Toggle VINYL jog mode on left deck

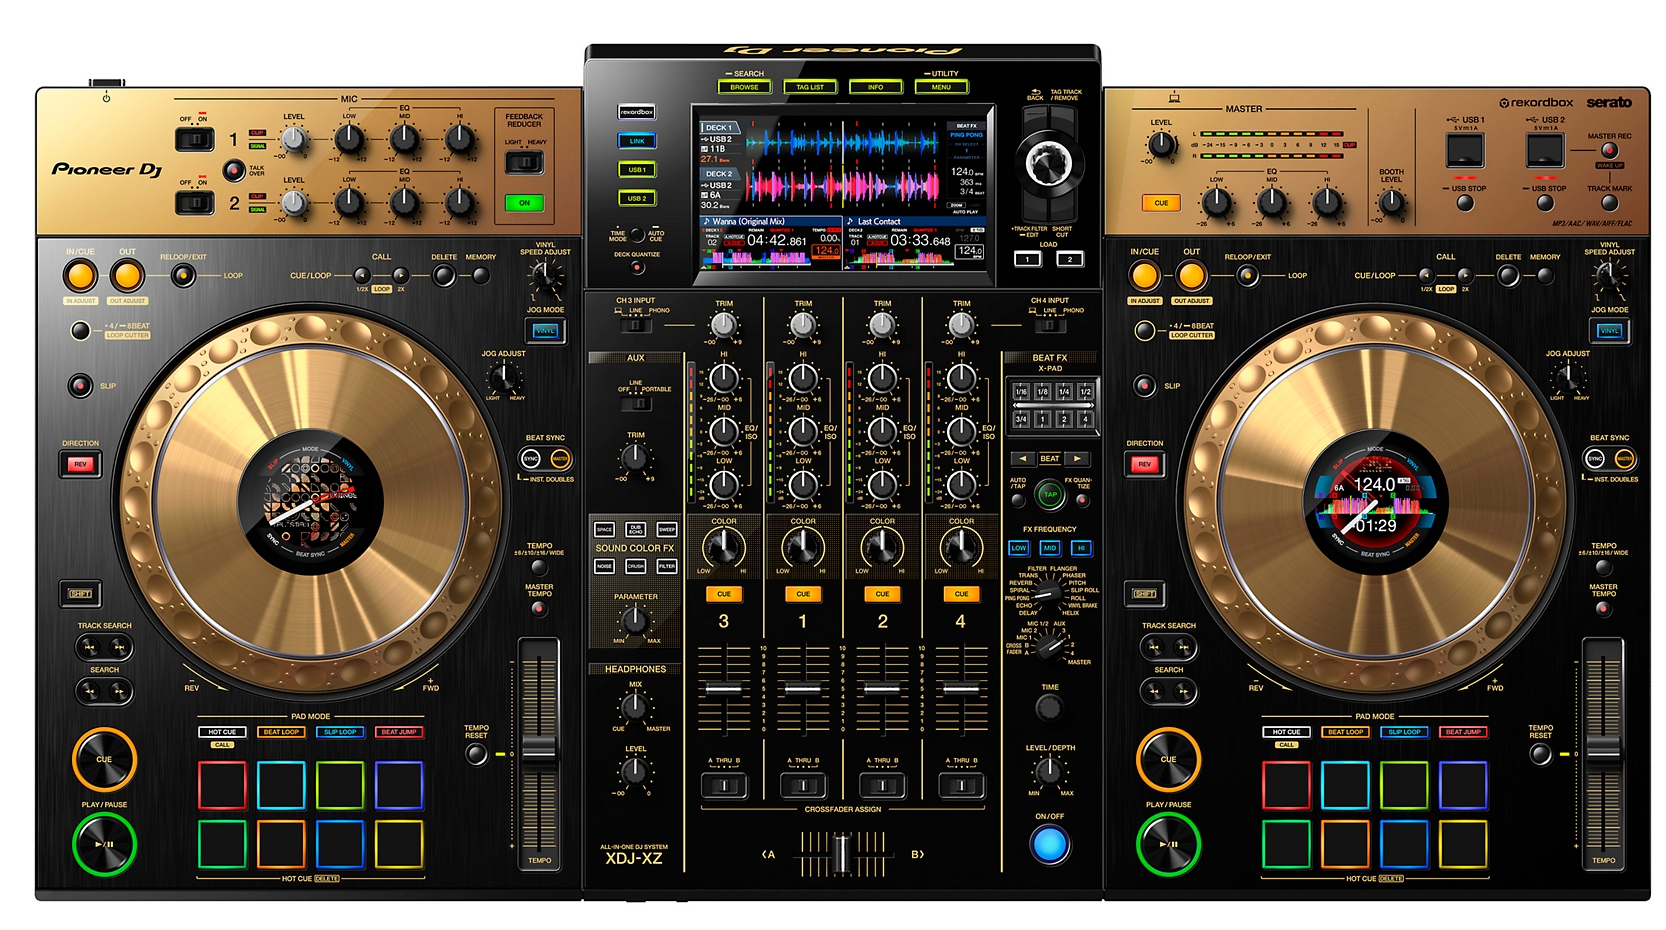545,330
